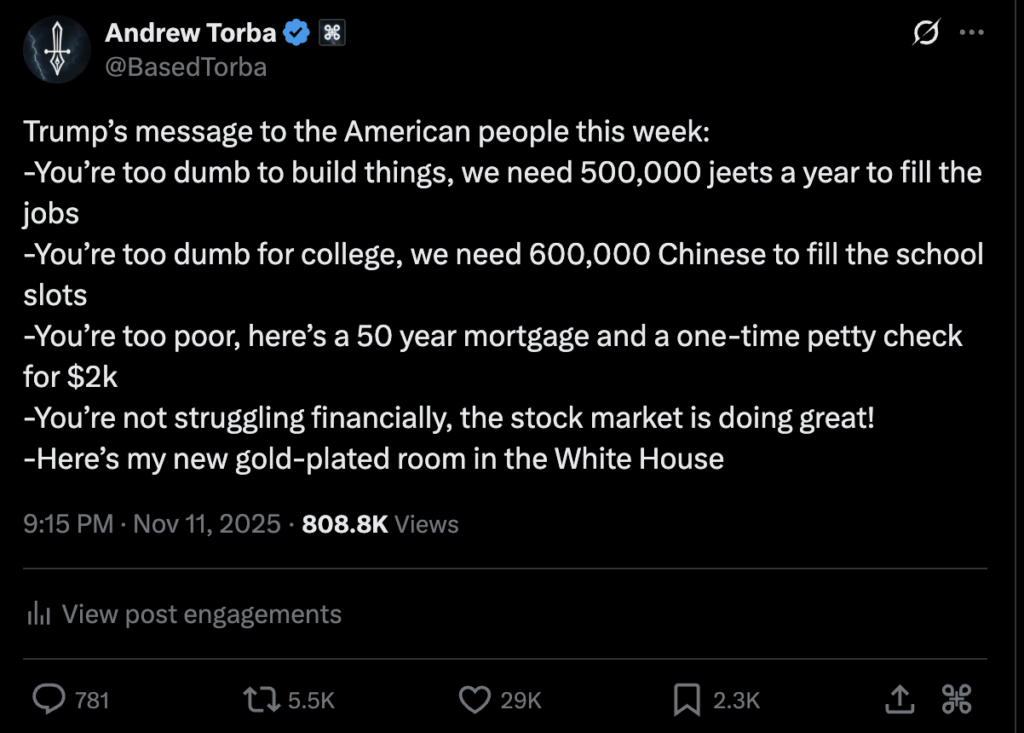Click the 5.5K reposts count
The height and width of the screenshot is (733, 1024).
(311, 700)
